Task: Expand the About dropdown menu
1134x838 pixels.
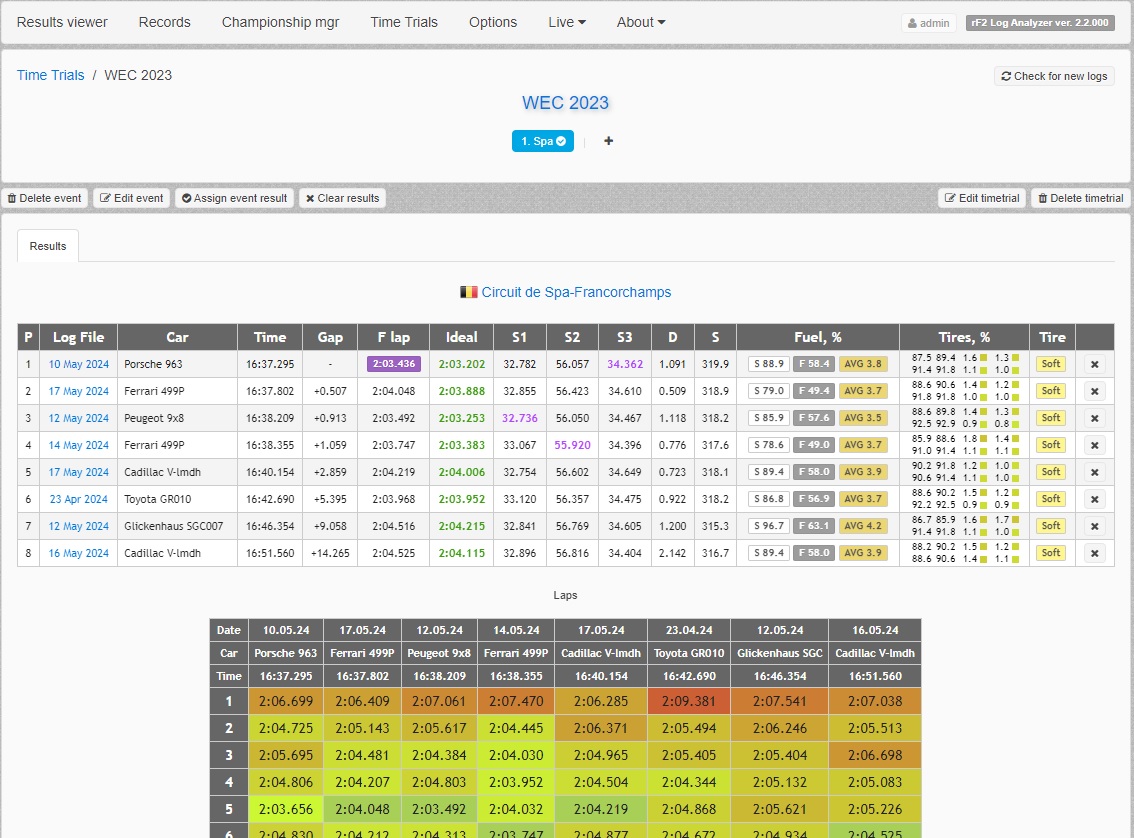Action: tap(641, 22)
